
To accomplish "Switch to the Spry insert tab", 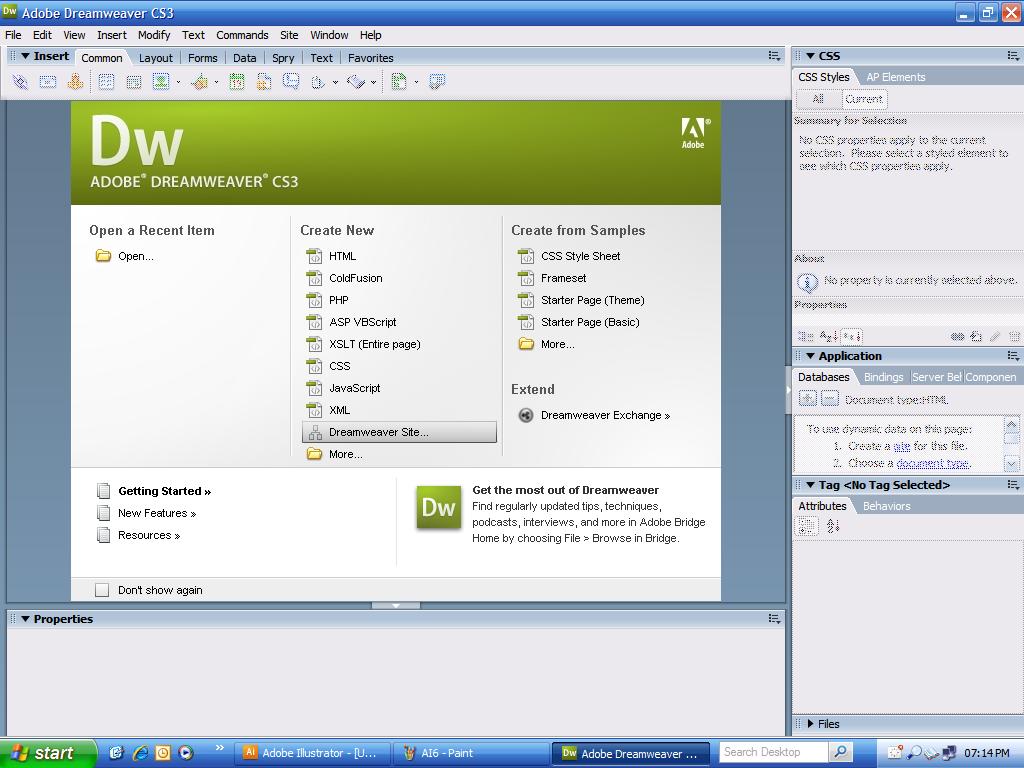I will click(283, 58).
